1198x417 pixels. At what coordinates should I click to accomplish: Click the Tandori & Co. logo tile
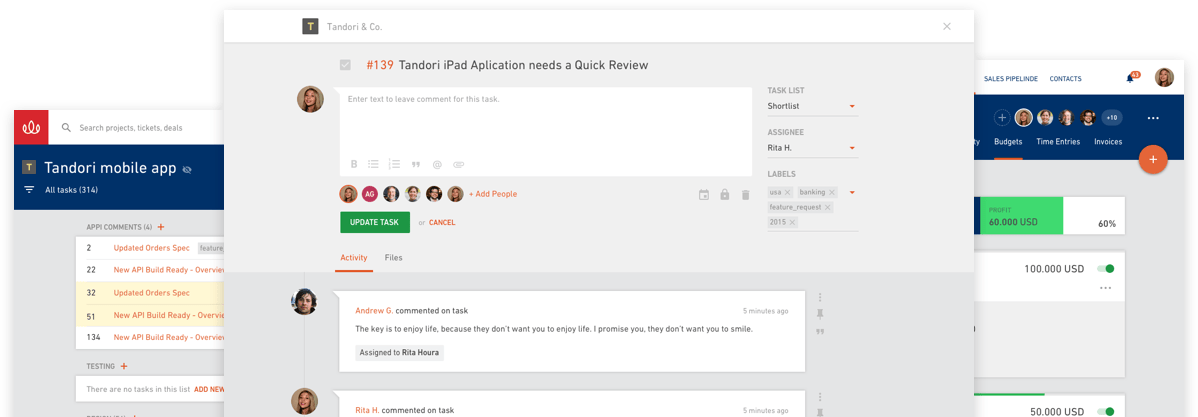pyautogui.click(x=310, y=26)
